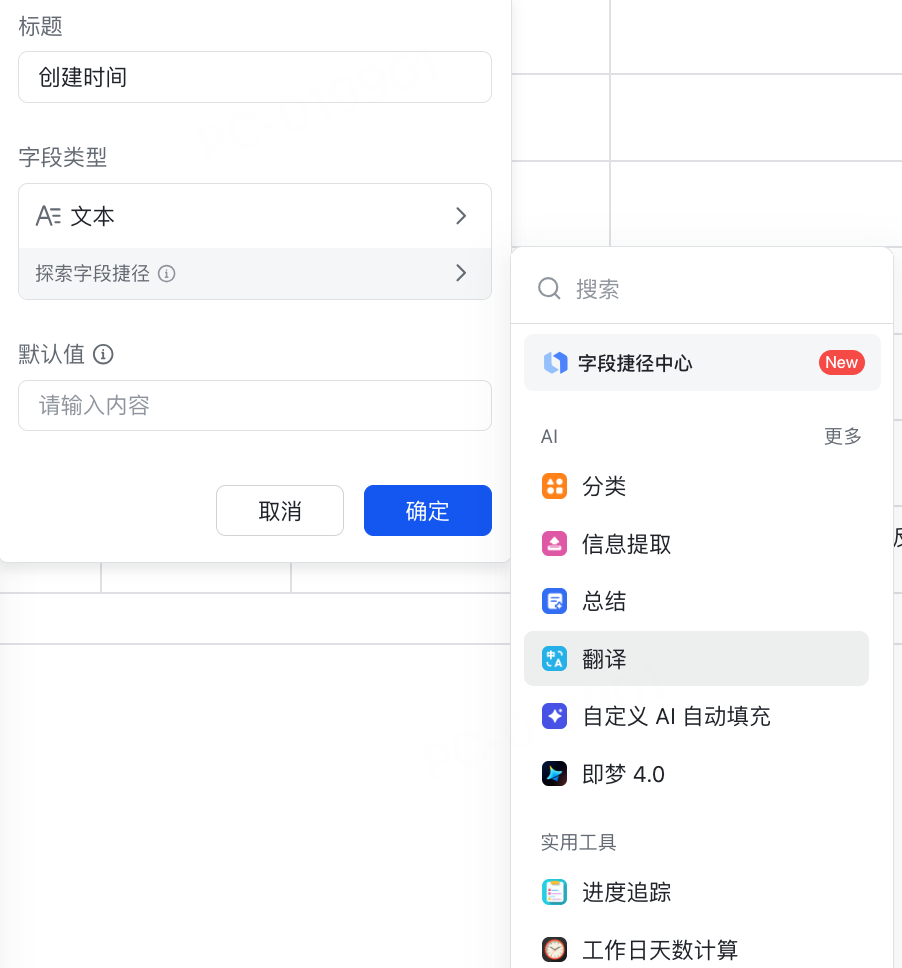Click the 工作日天数计算 clock icon
This screenshot has height=968, width=902.
pyautogui.click(x=554, y=949)
